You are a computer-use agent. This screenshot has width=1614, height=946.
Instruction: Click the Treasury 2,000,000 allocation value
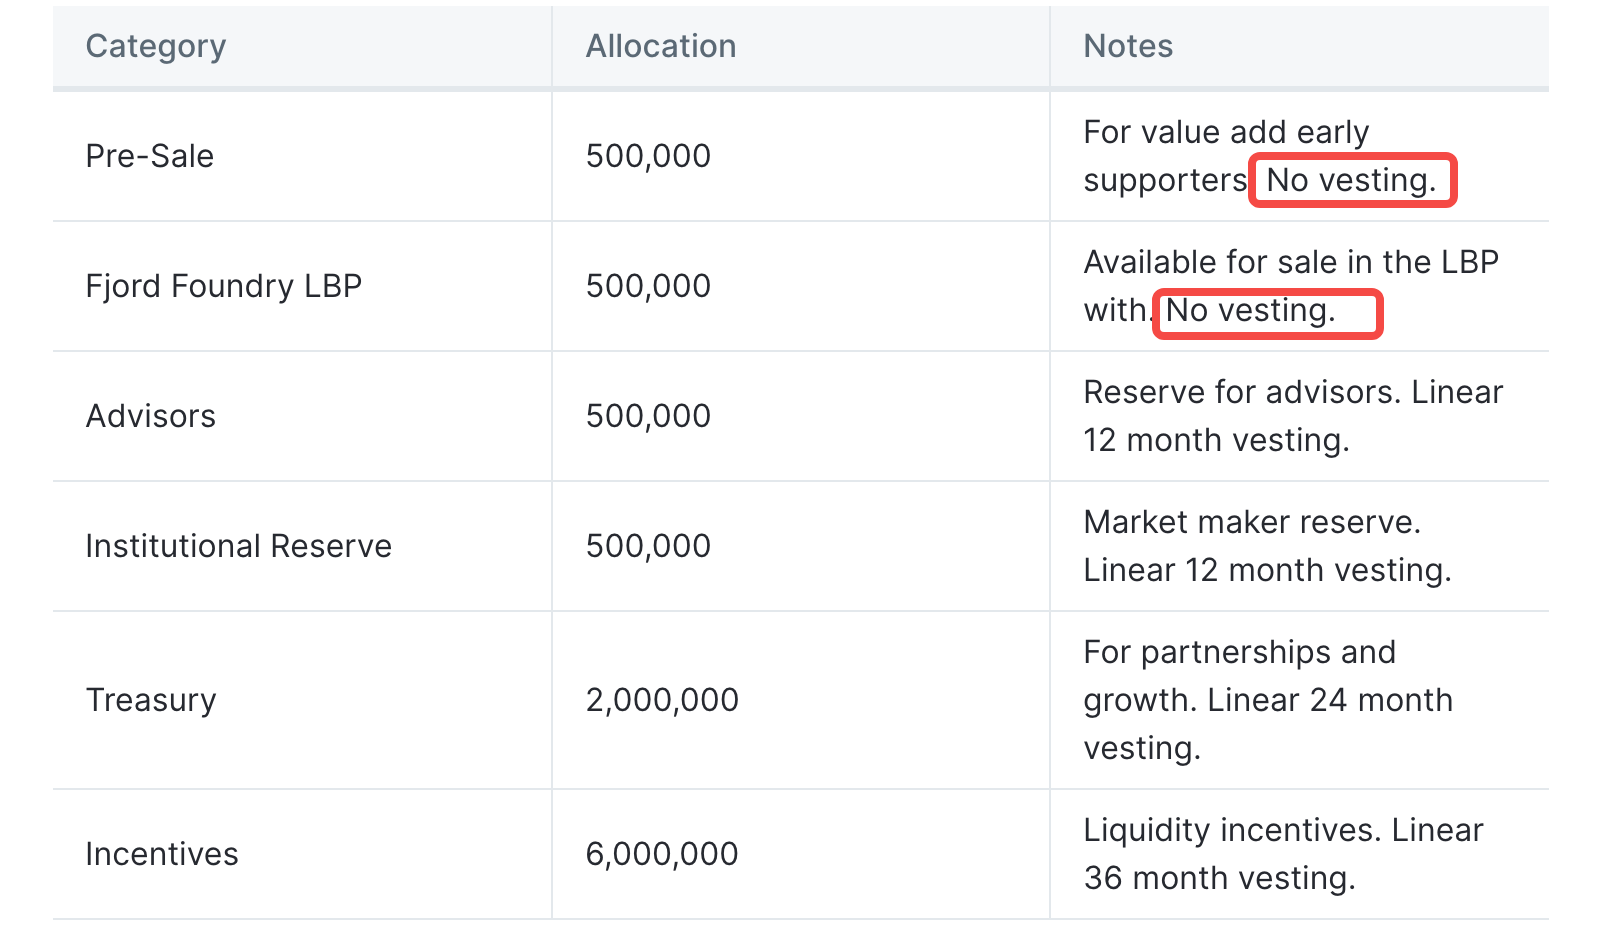click(x=662, y=700)
